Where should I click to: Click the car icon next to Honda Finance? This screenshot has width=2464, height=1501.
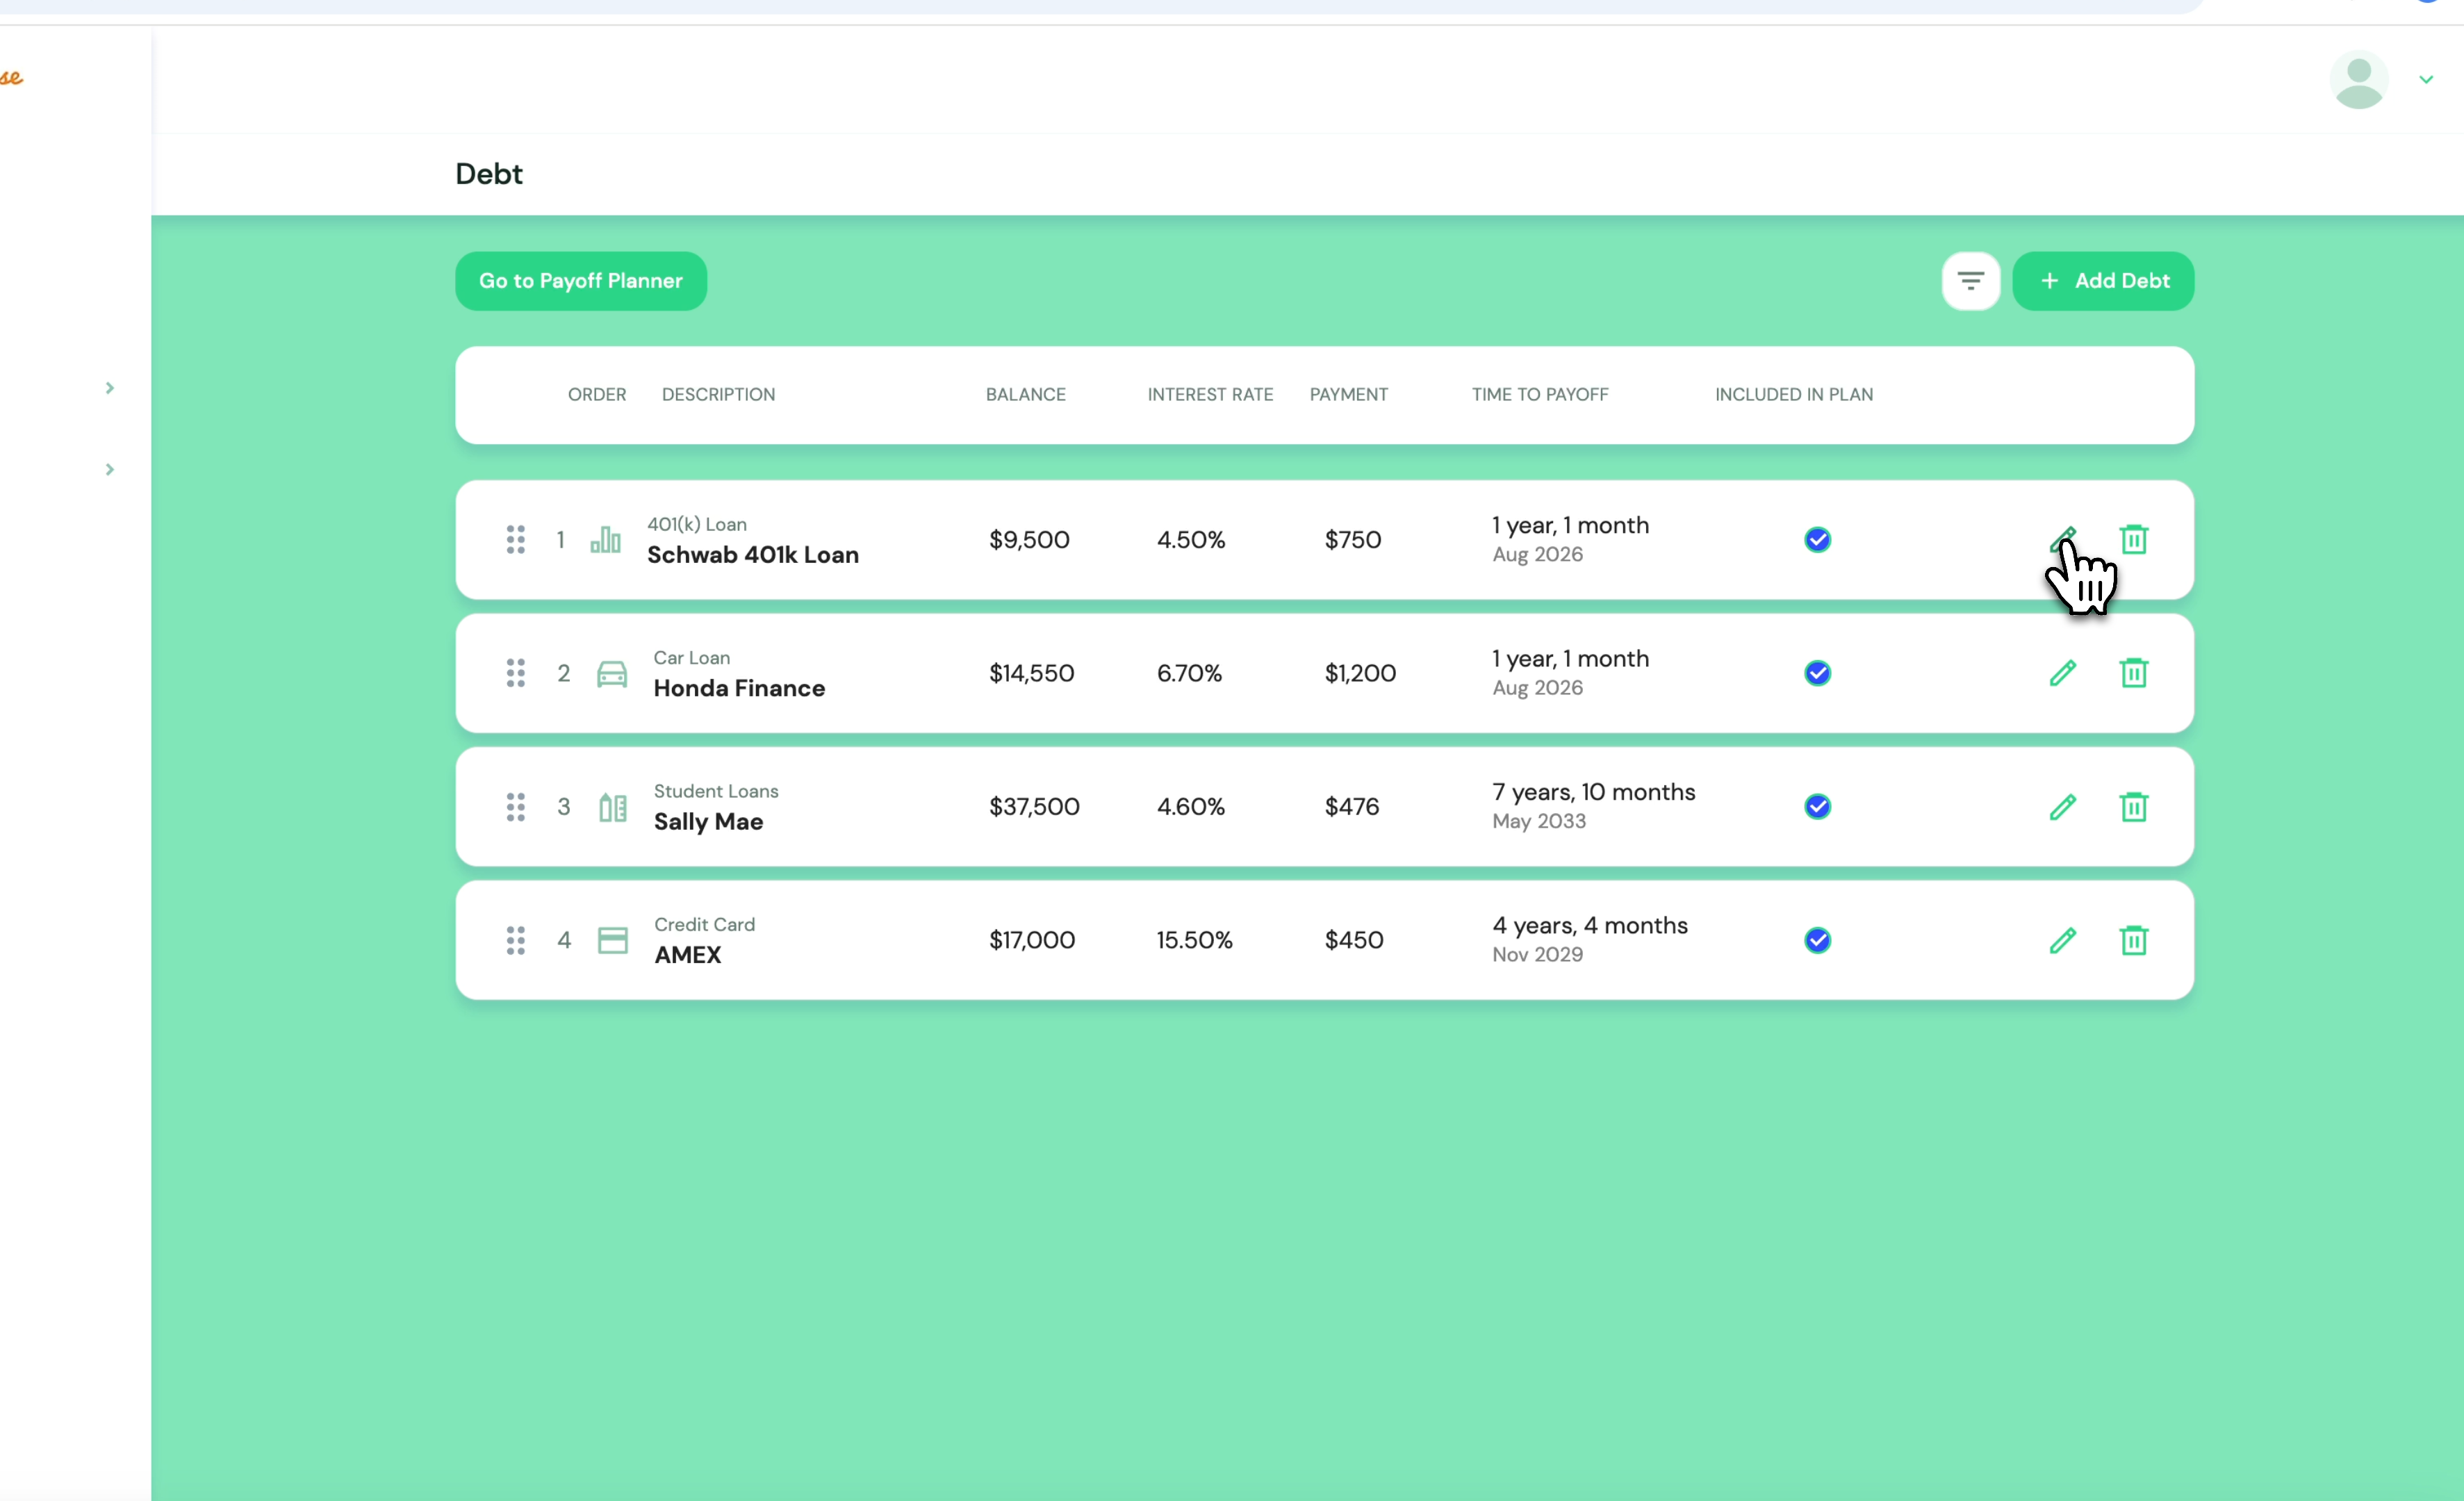pyautogui.click(x=612, y=673)
